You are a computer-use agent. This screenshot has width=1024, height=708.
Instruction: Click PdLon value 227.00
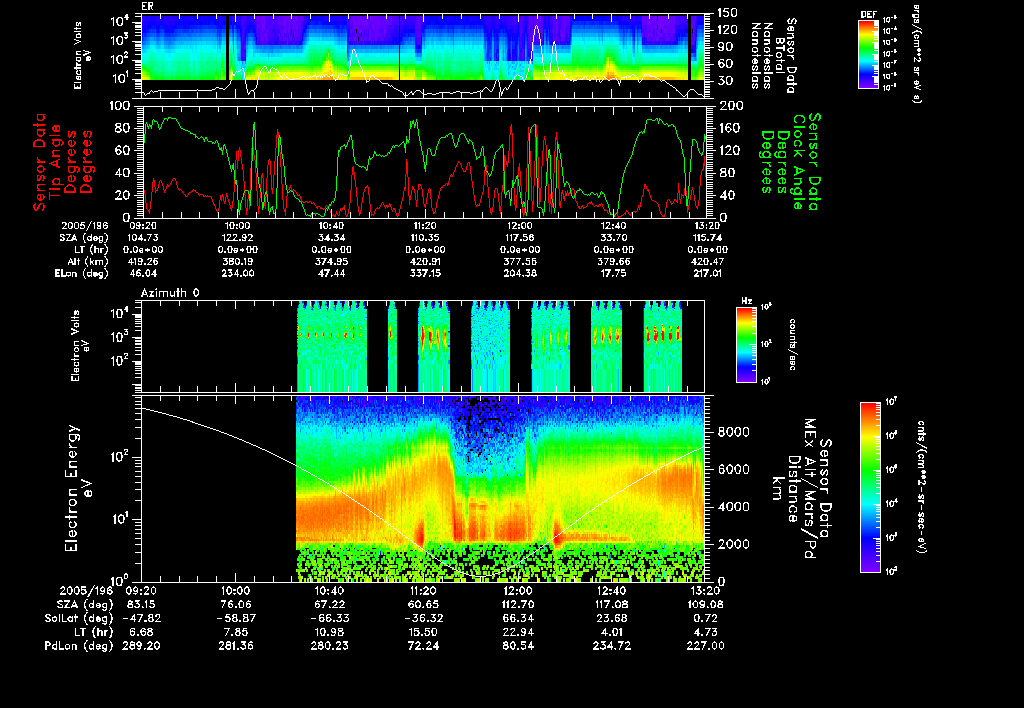(x=706, y=646)
